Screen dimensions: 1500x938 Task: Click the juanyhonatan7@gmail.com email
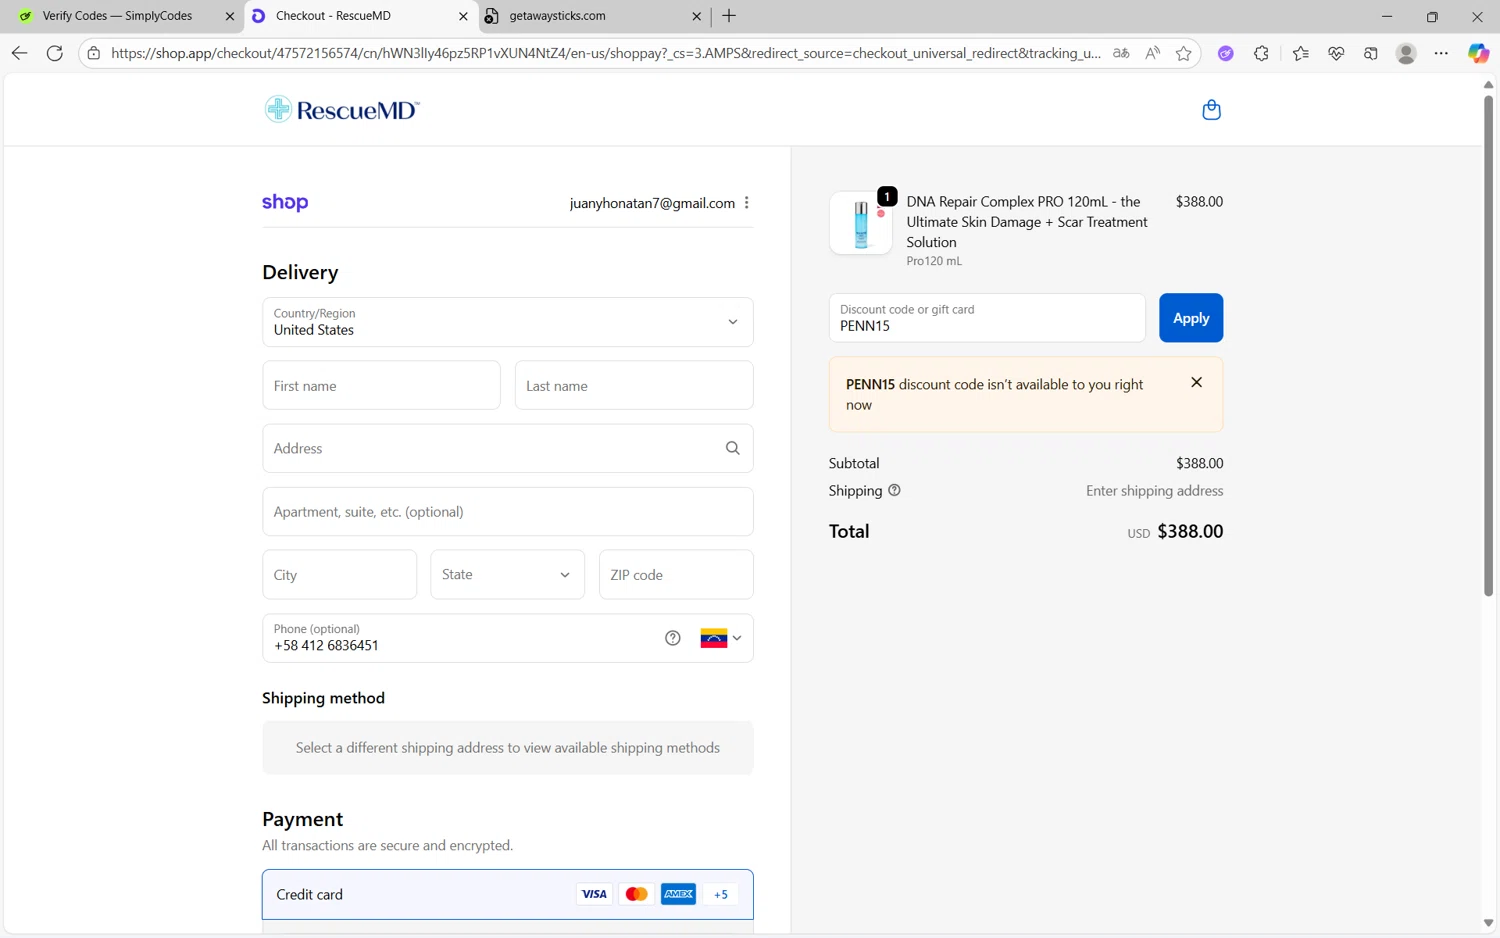click(x=652, y=203)
